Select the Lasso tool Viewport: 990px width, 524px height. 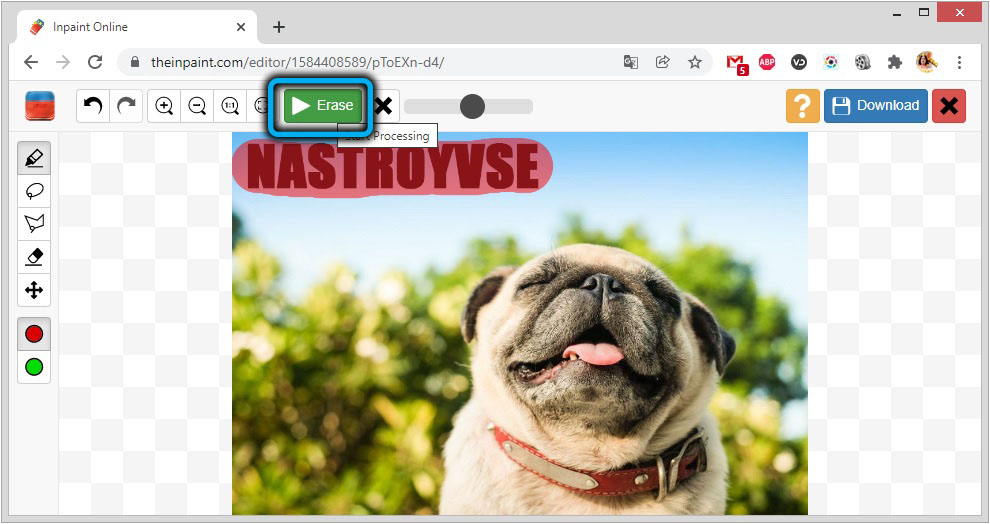(34, 191)
